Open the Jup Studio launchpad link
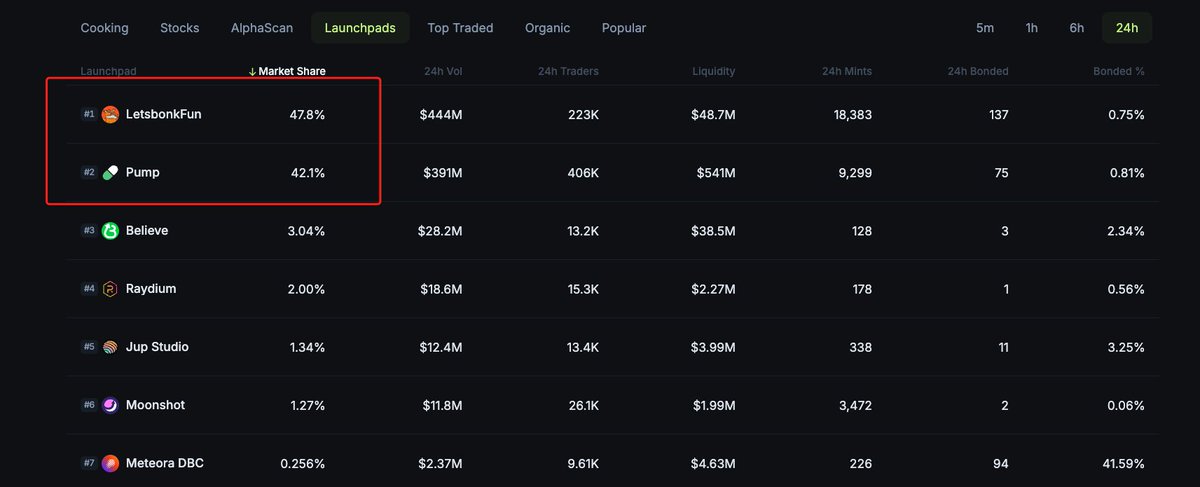This screenshot has height=487, width=1200. click(x=157, y=347)
